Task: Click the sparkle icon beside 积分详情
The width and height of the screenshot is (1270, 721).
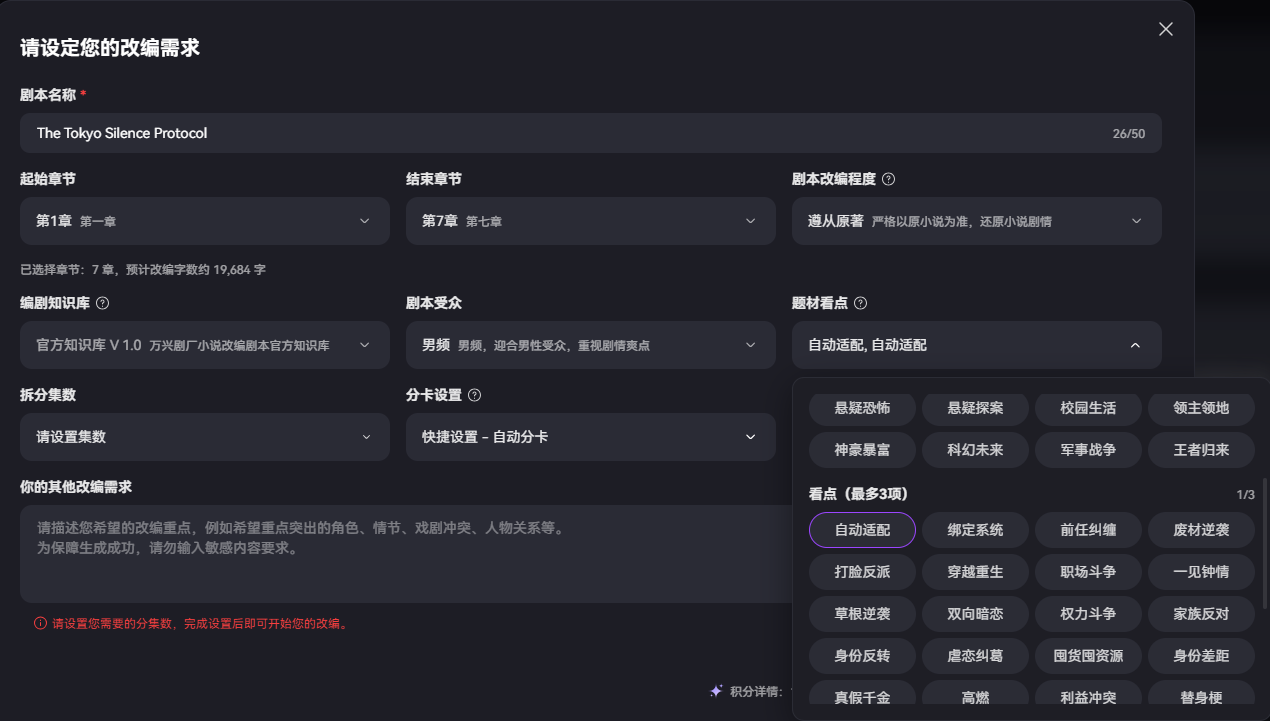Action: click(x=716, y=691)
